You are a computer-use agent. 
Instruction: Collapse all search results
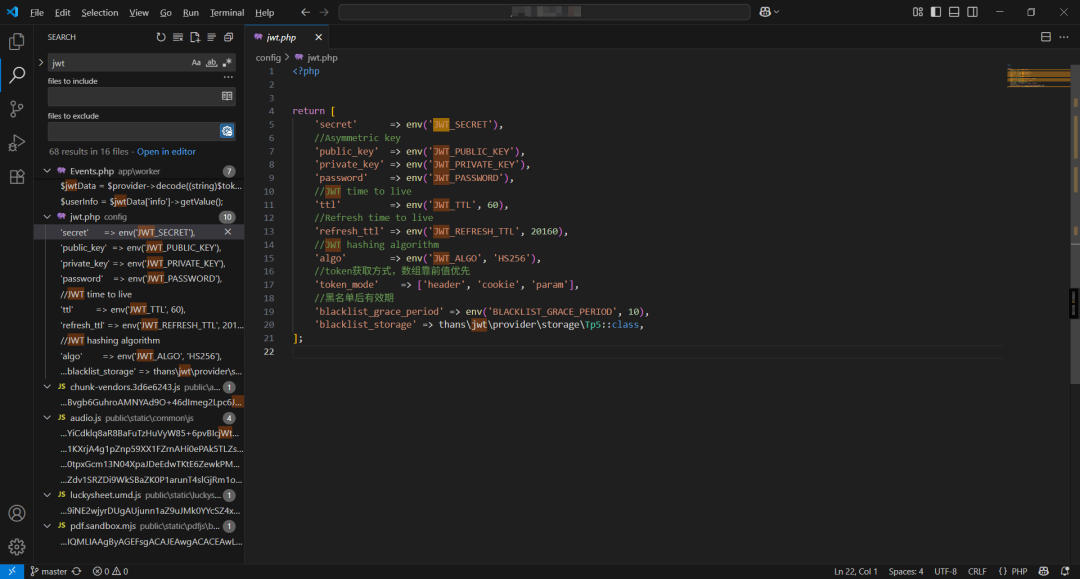click(228, 37)
